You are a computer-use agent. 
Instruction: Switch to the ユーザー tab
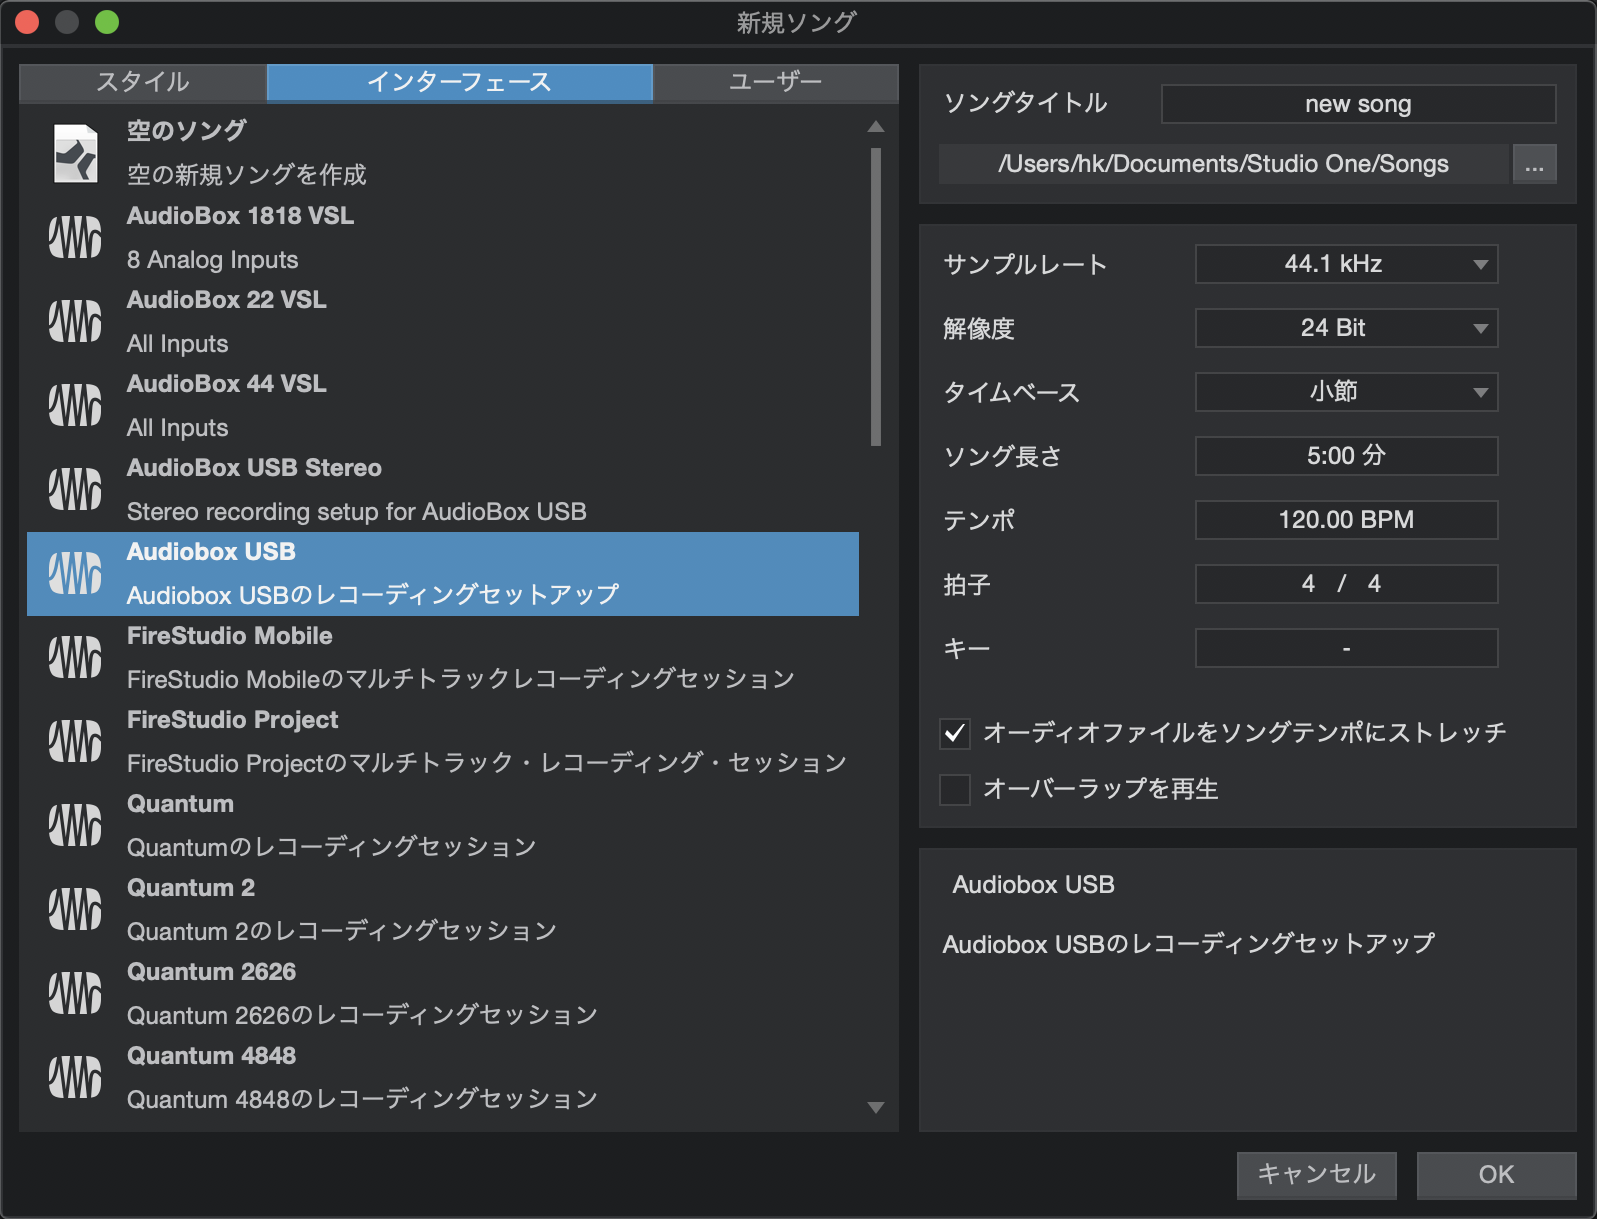(x=776, y=82)
